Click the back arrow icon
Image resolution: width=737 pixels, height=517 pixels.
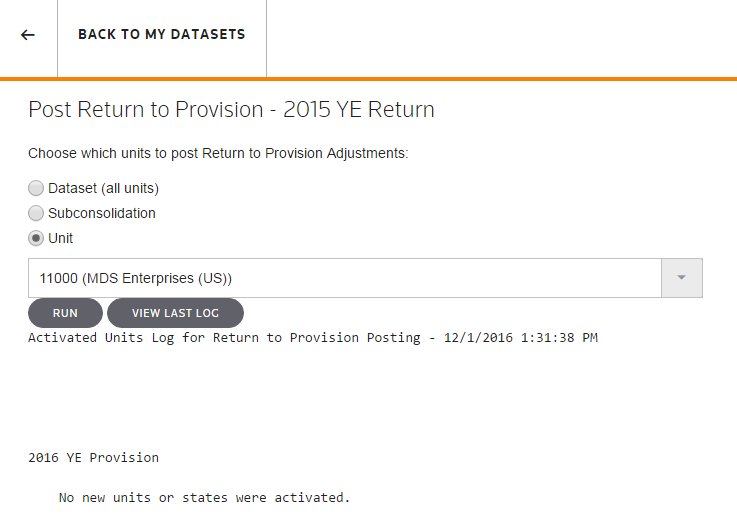pos(28,35)
